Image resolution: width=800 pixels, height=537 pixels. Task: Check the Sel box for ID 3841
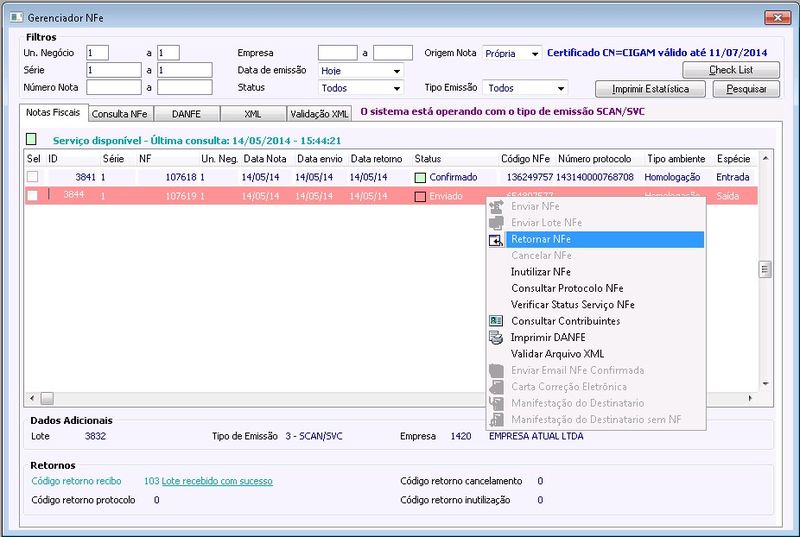33,177
